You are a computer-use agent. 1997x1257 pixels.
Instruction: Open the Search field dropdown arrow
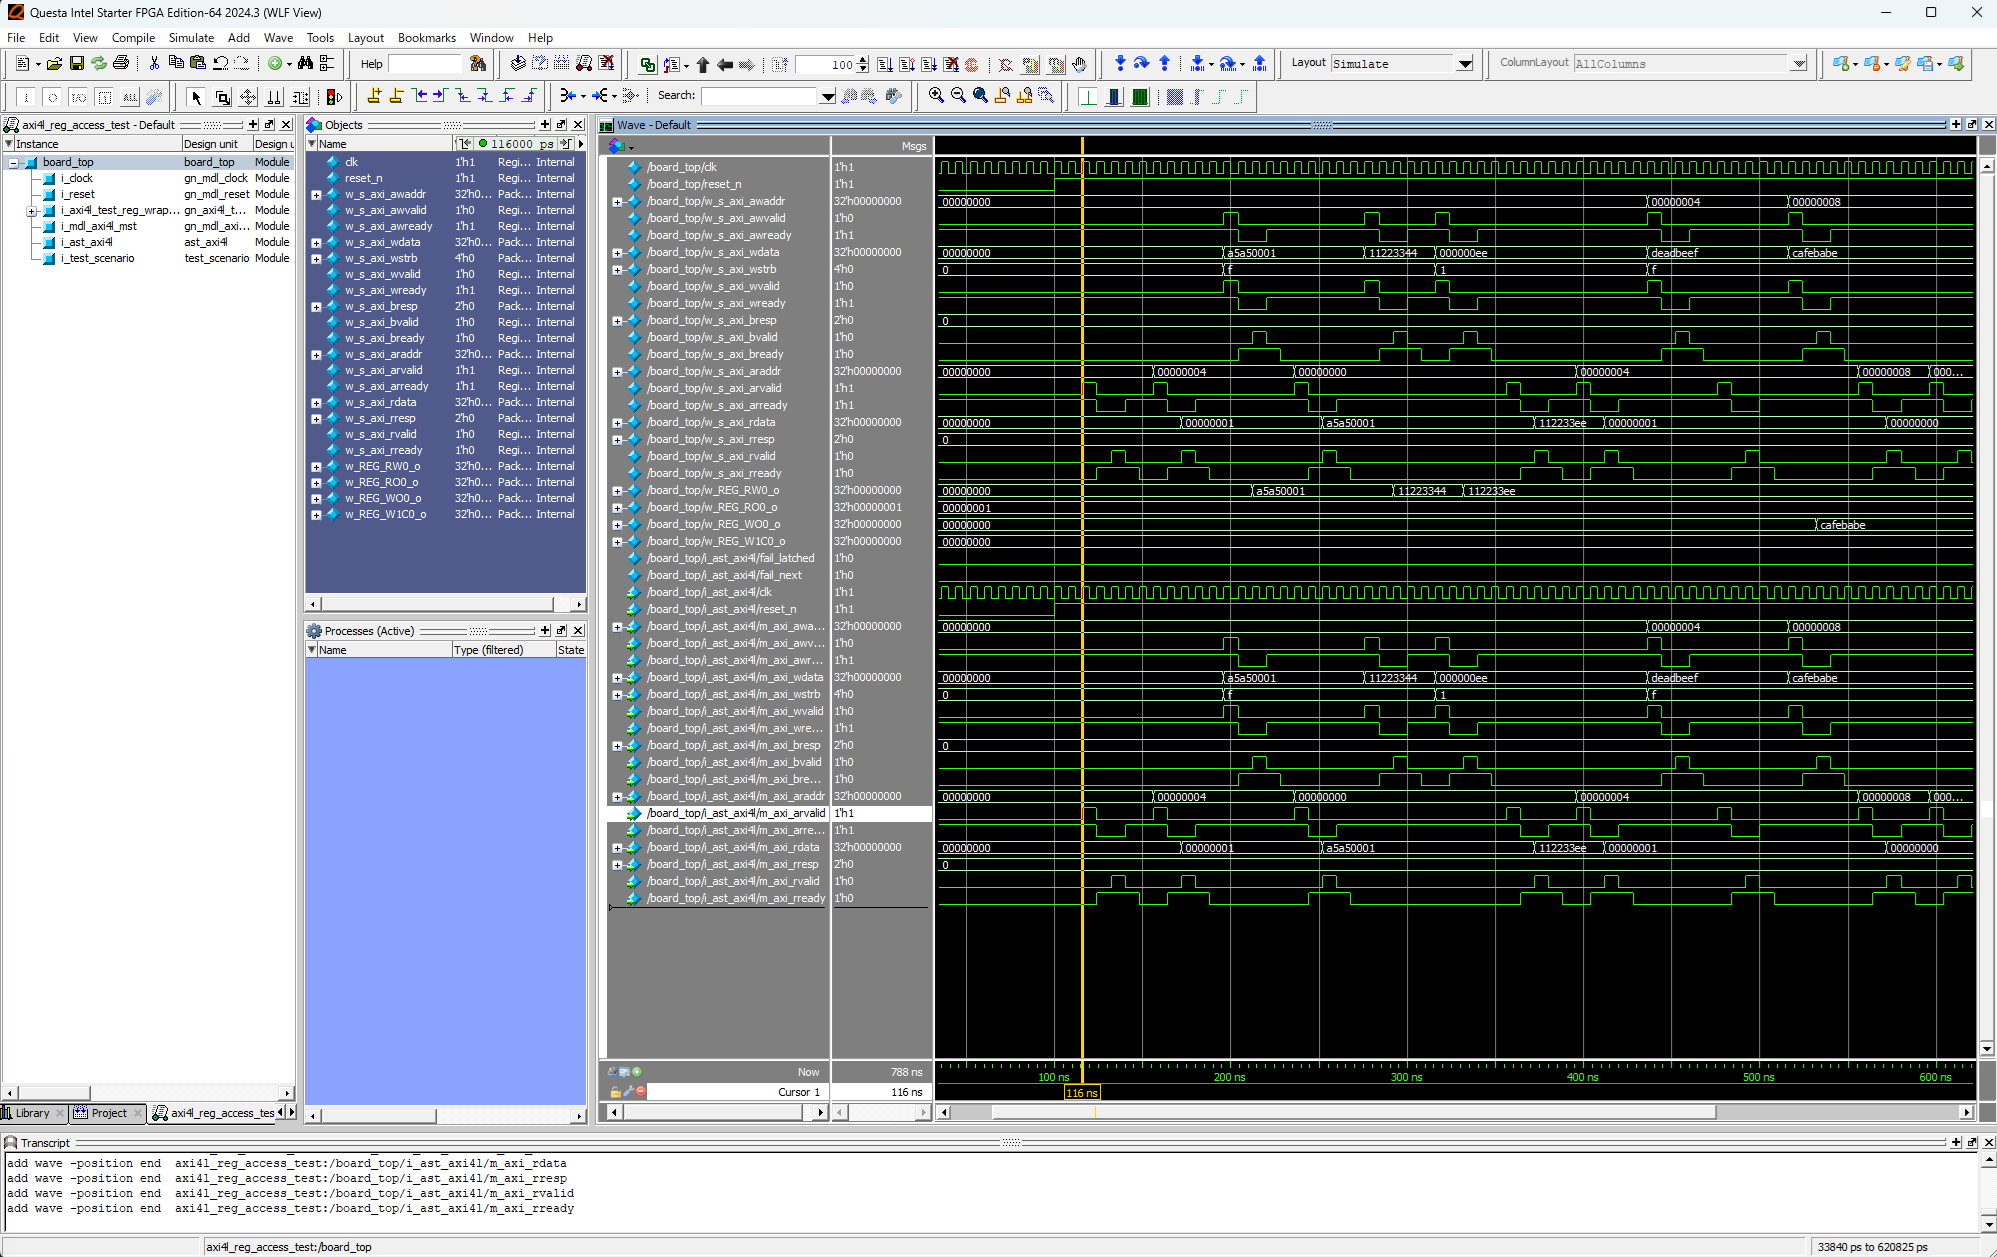827,97
